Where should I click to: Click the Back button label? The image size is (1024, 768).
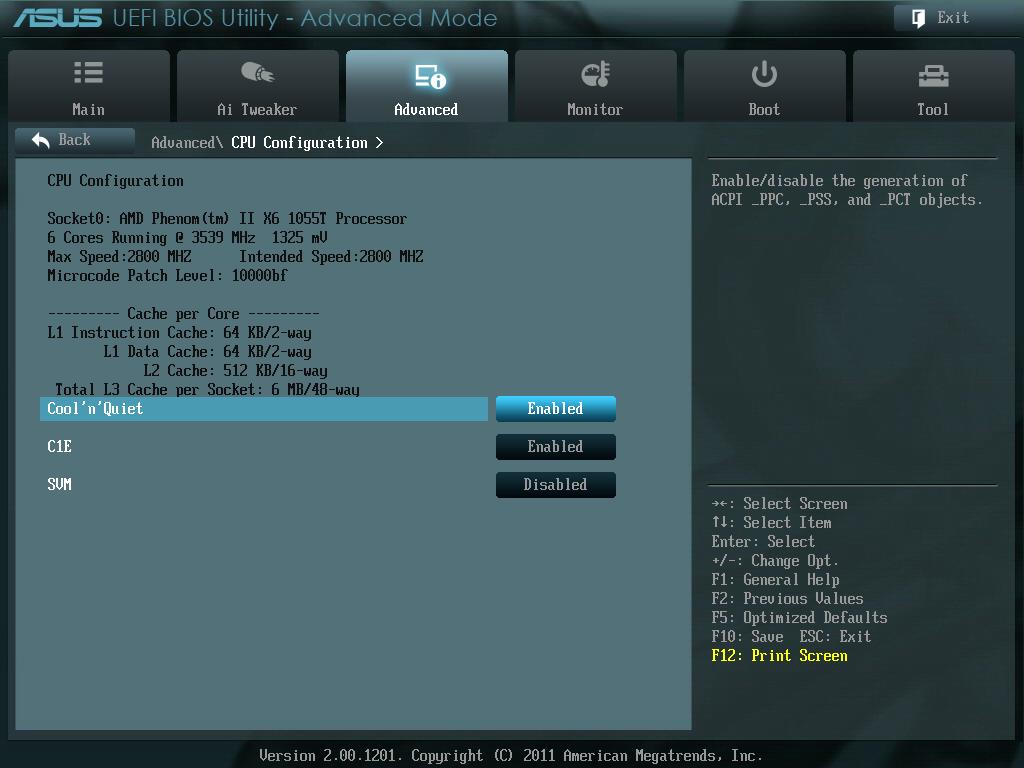[x=74, y=140]
